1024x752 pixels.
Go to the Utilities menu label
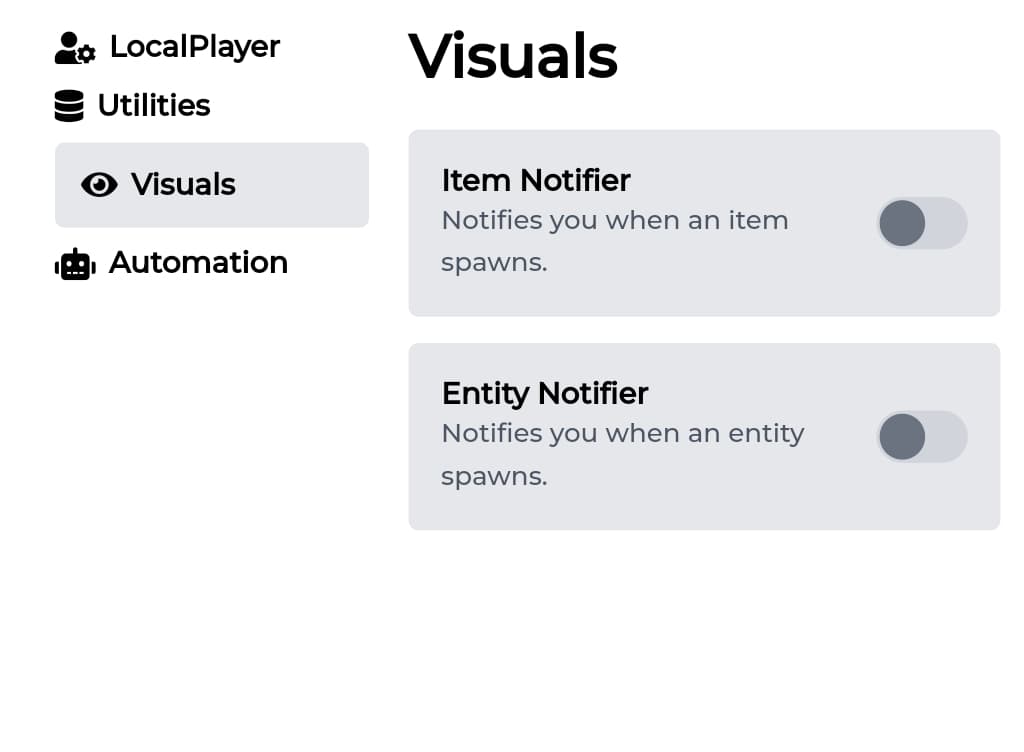pyautogui.click(x=154, y=106)
